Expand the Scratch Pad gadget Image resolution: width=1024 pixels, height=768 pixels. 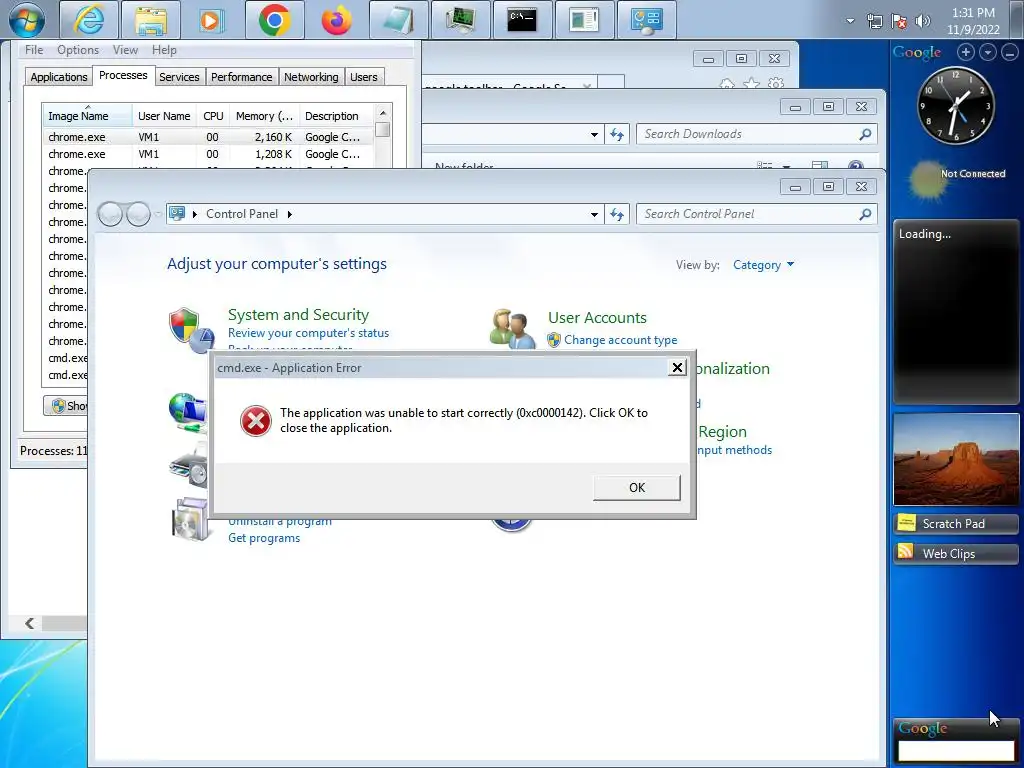coord(955,524)
